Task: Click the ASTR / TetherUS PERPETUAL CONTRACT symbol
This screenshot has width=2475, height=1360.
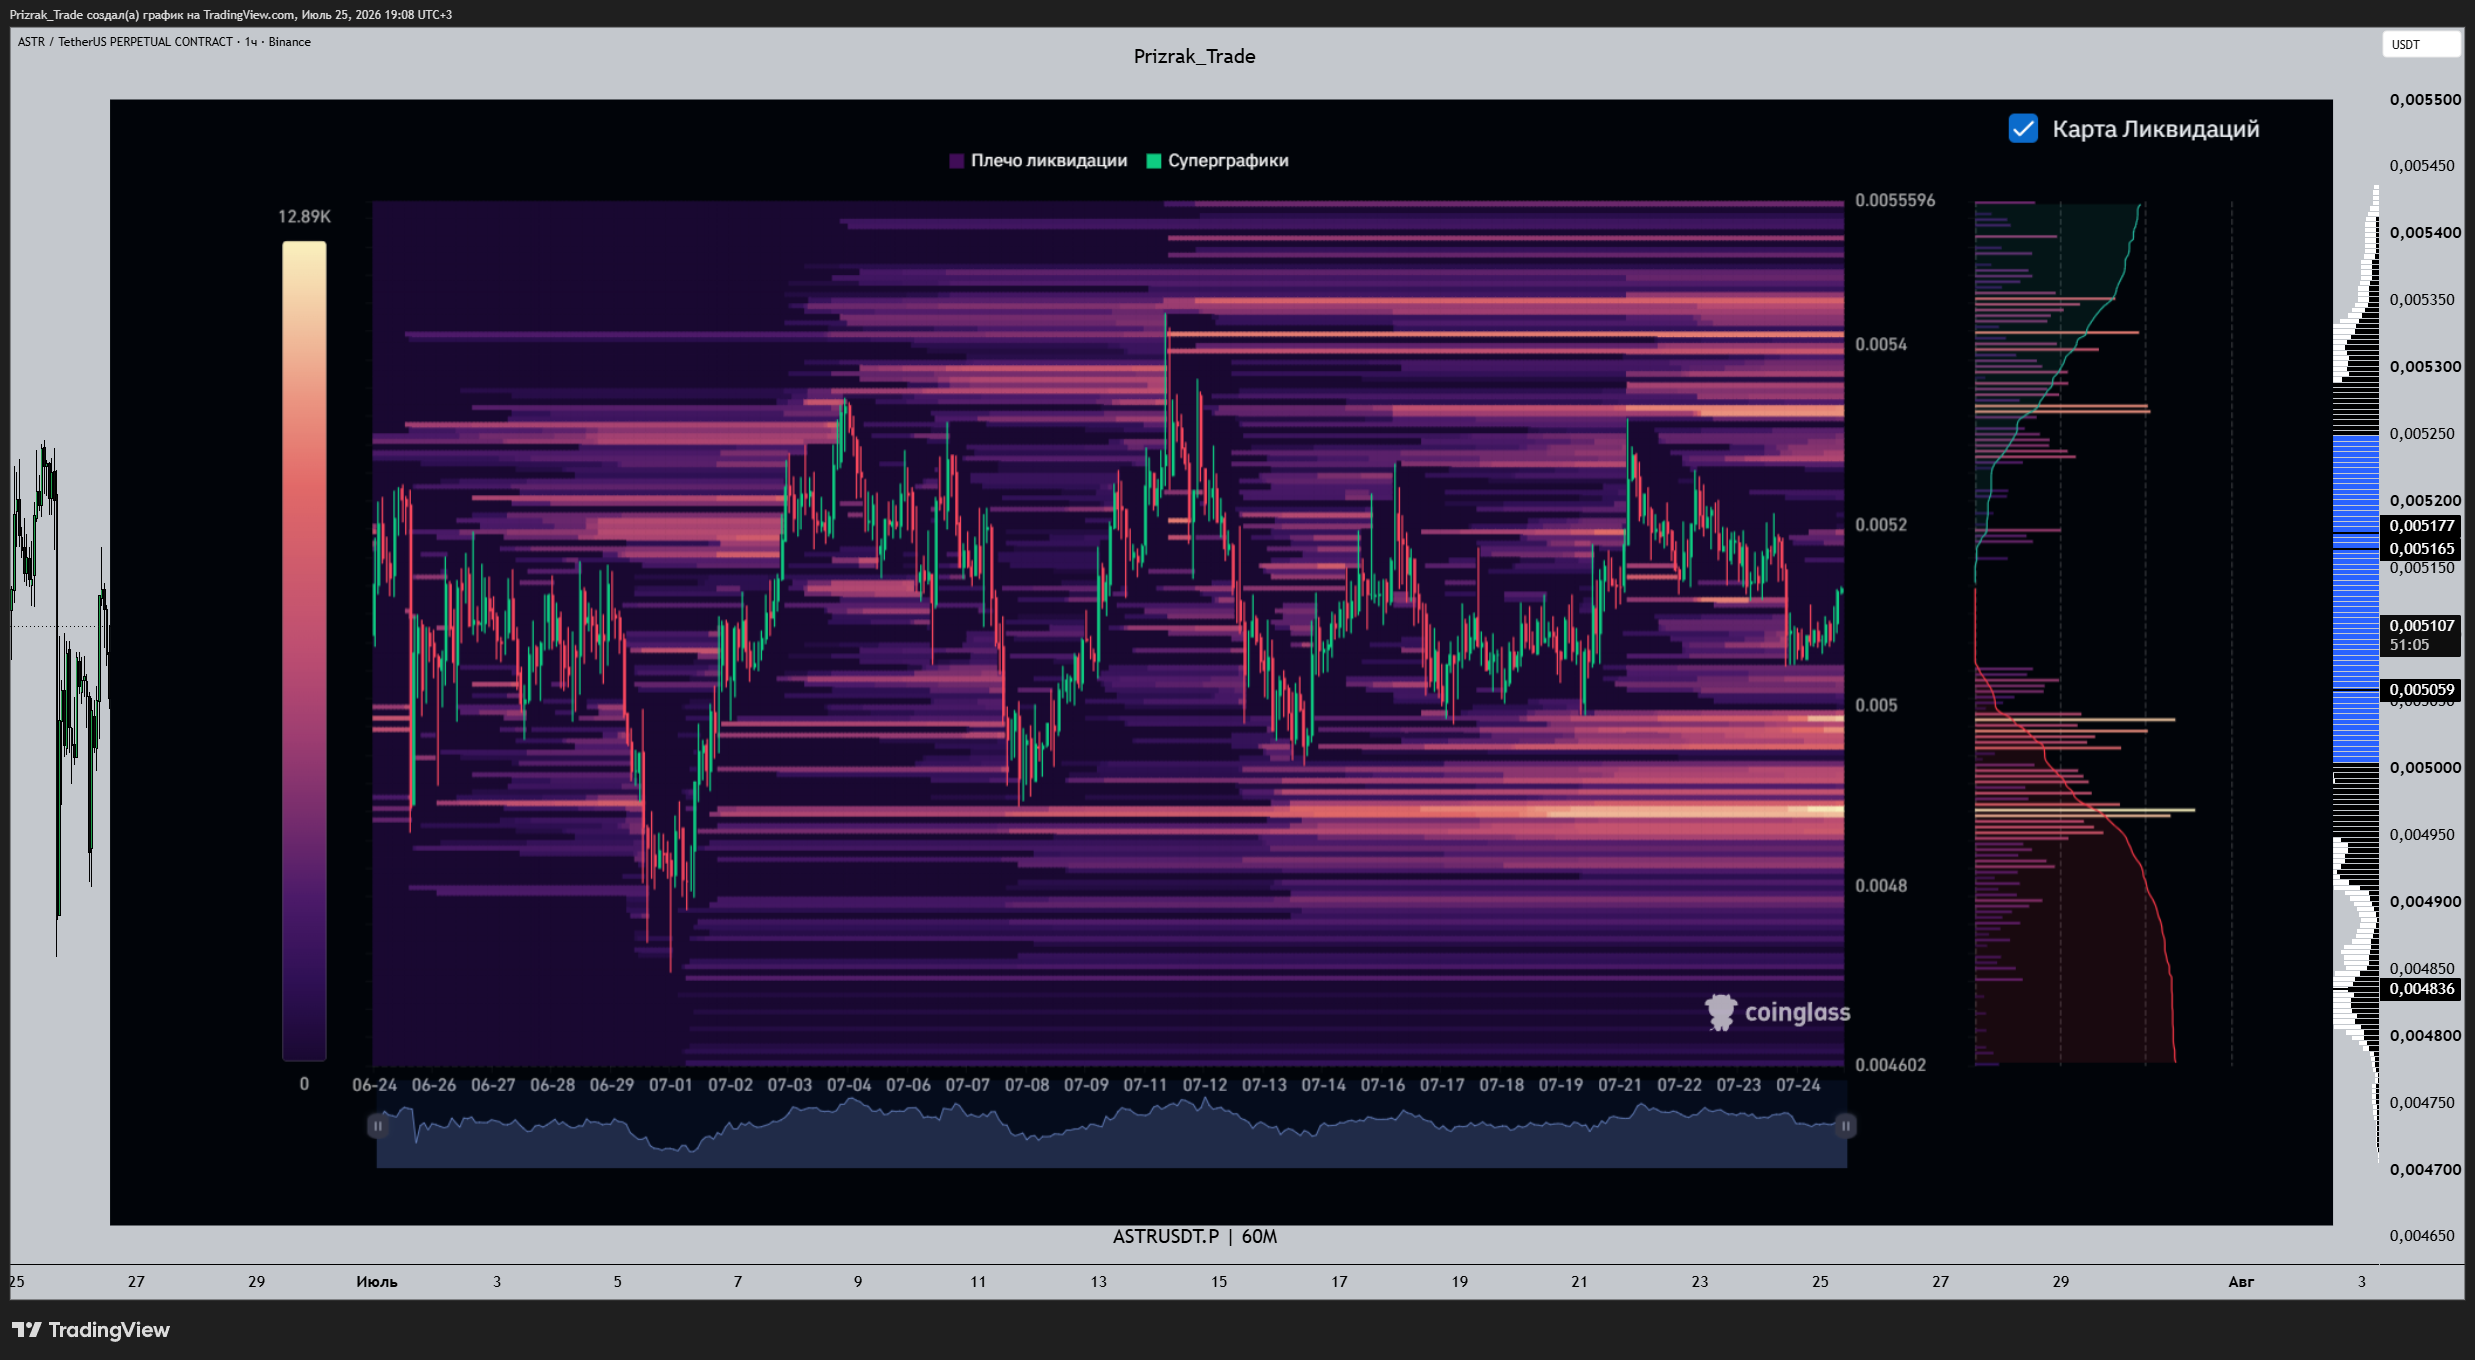Action: (125, 42)
